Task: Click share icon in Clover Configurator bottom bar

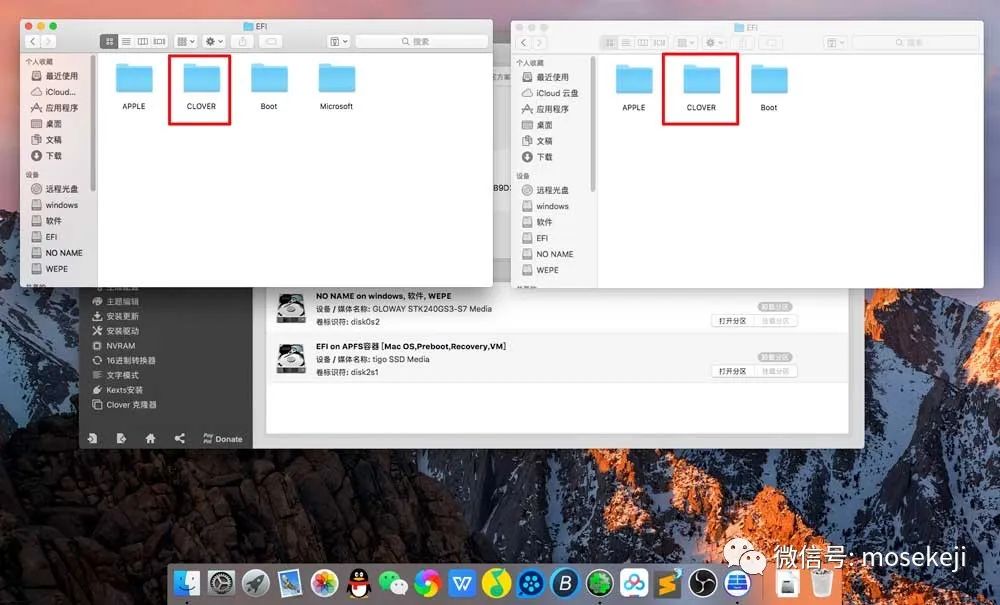Action: tap(180, 439)
